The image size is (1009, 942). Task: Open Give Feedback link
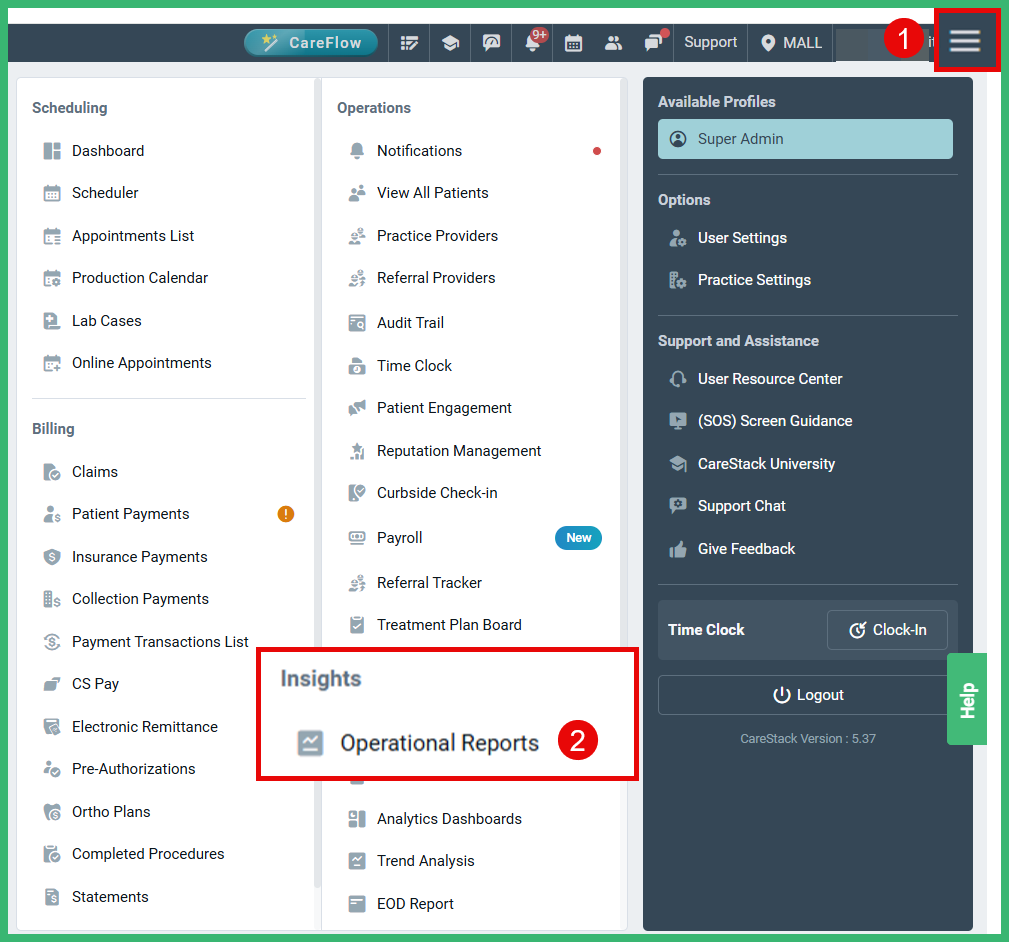coord(748,548)
